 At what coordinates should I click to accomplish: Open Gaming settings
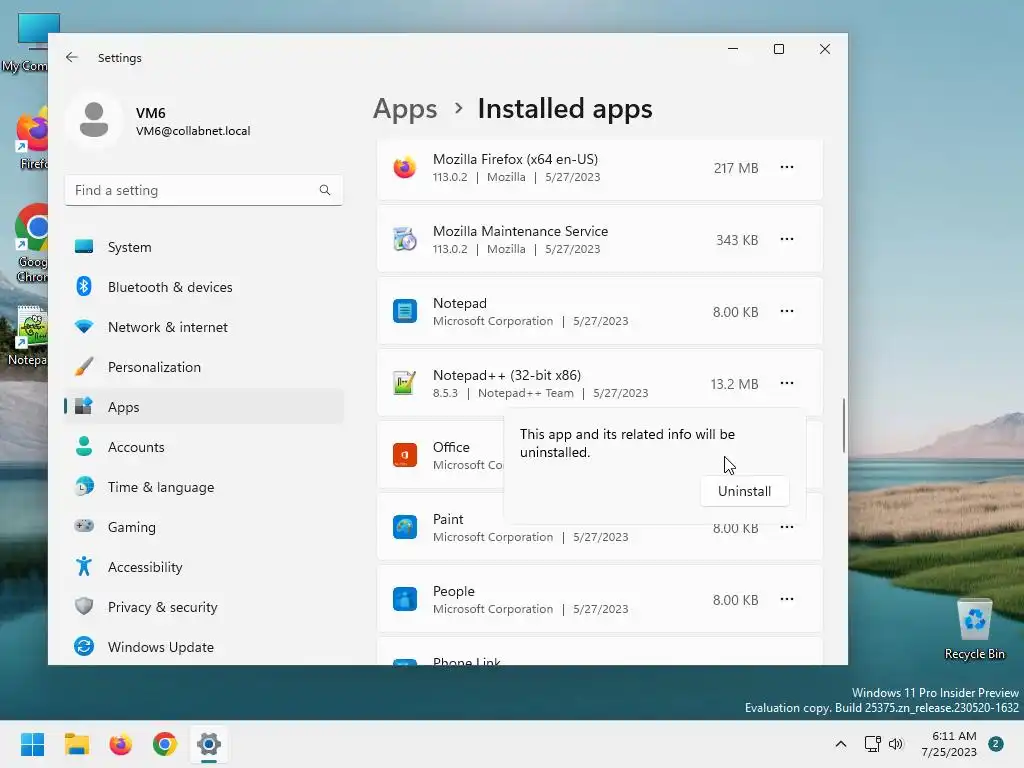(x=204, y=526)
